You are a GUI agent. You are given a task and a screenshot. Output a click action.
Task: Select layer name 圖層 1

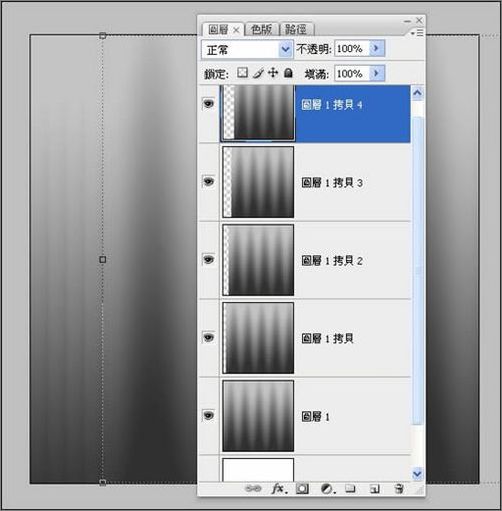(315, 416)
